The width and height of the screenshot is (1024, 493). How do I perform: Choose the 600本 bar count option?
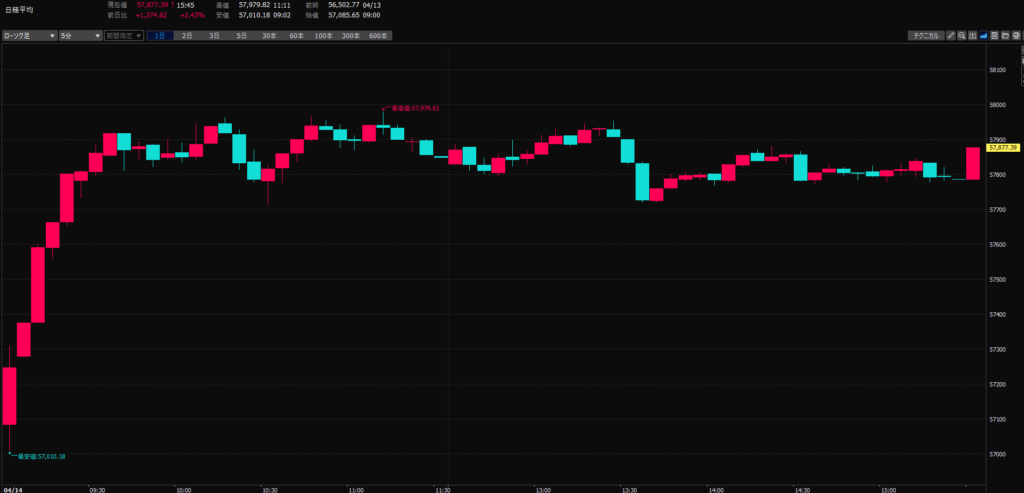click(x=377, y=36)
